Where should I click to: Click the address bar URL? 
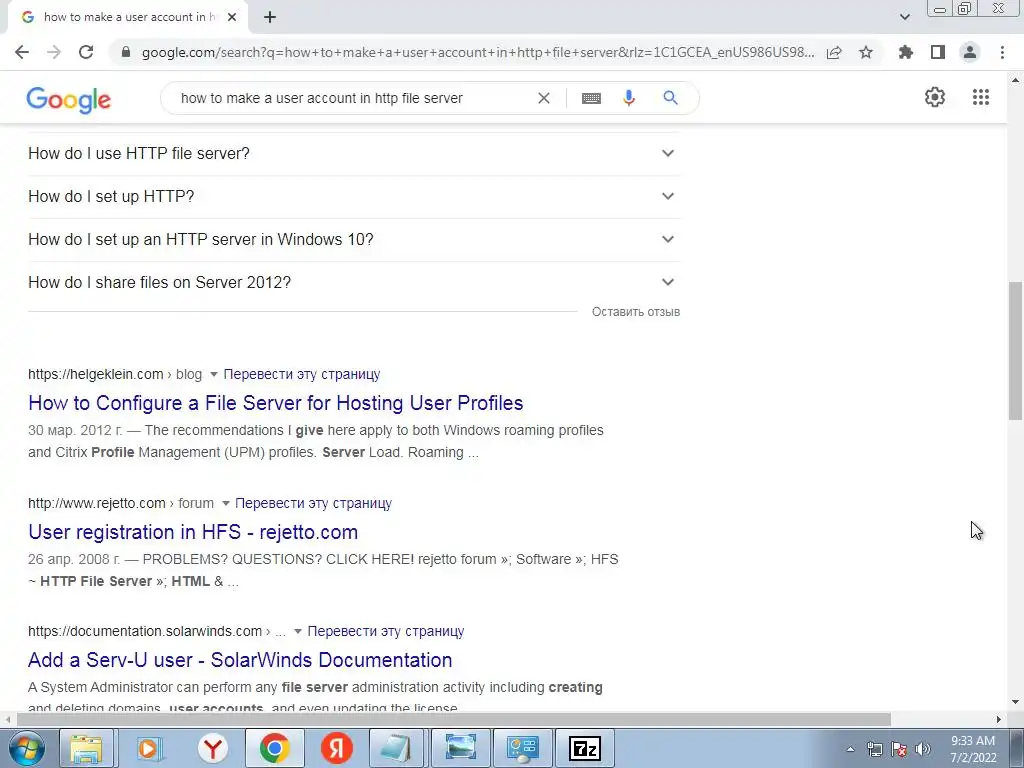pyautogui.click(x=477, y=52)
